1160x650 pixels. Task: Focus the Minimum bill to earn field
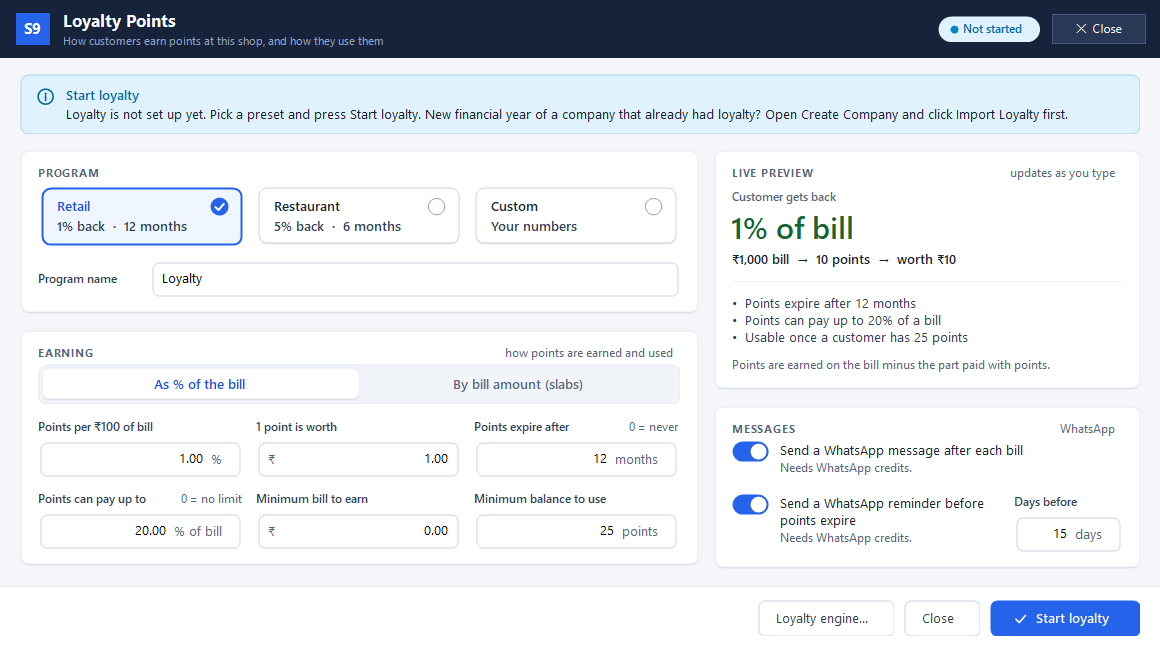(358, 532)
